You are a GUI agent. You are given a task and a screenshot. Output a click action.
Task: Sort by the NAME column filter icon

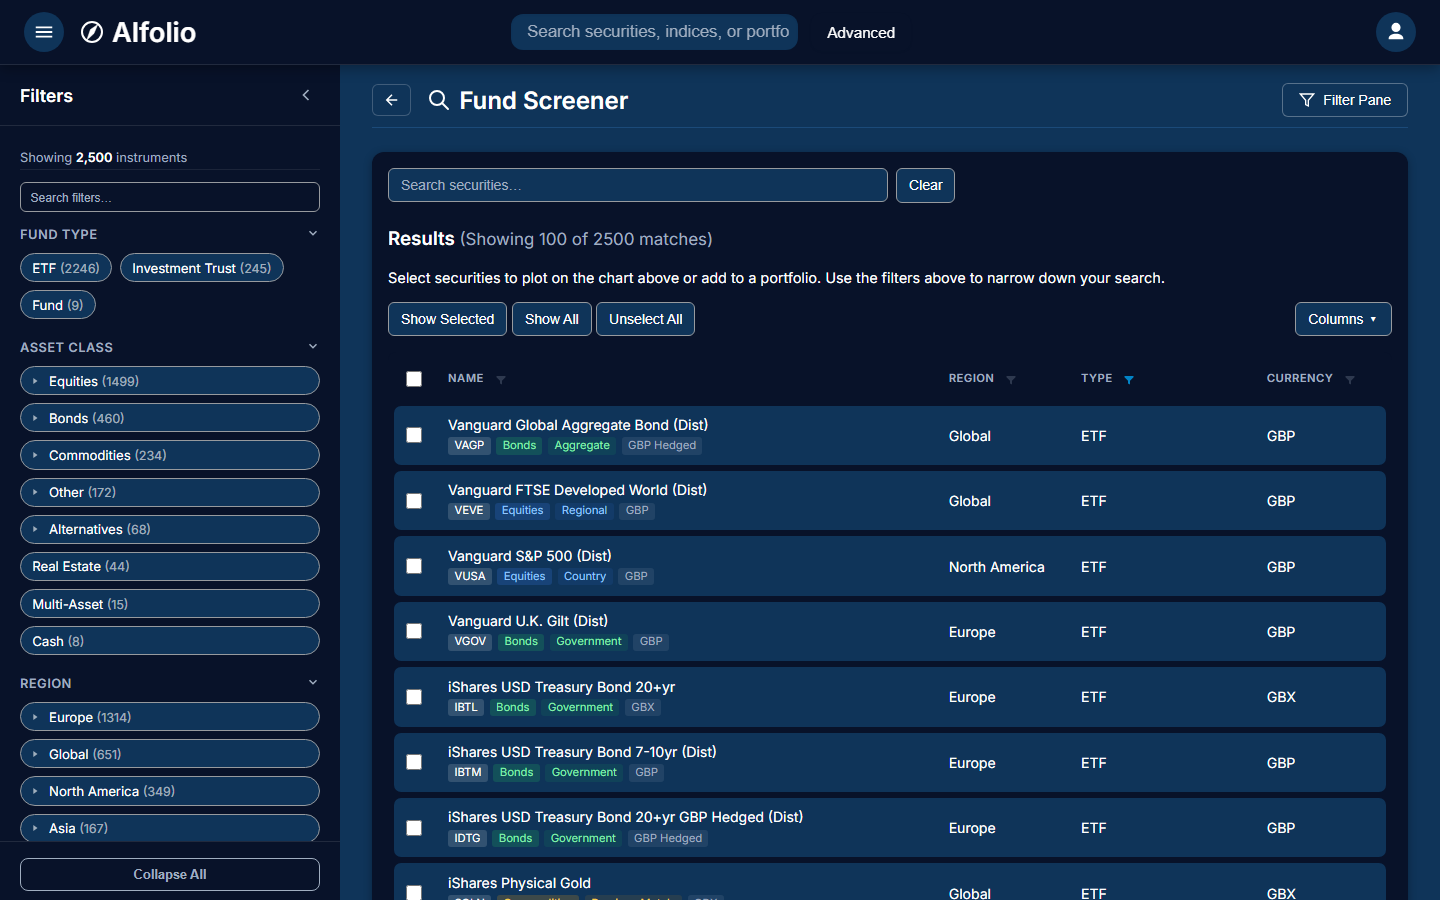tap(501, 379)
